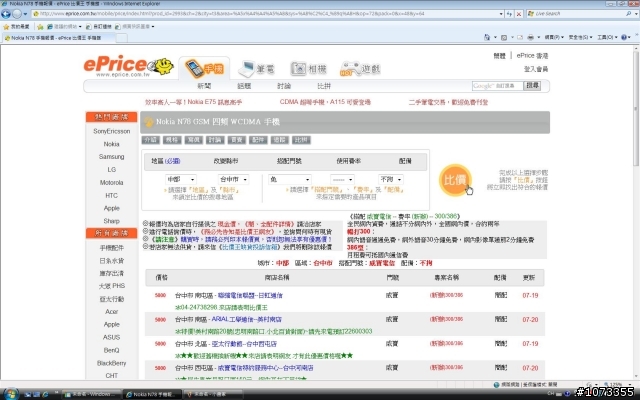The width and height of the screenshot is (640, 400).
Task: Click the orange 比價 compare-price round button
Action: [455, 180]
